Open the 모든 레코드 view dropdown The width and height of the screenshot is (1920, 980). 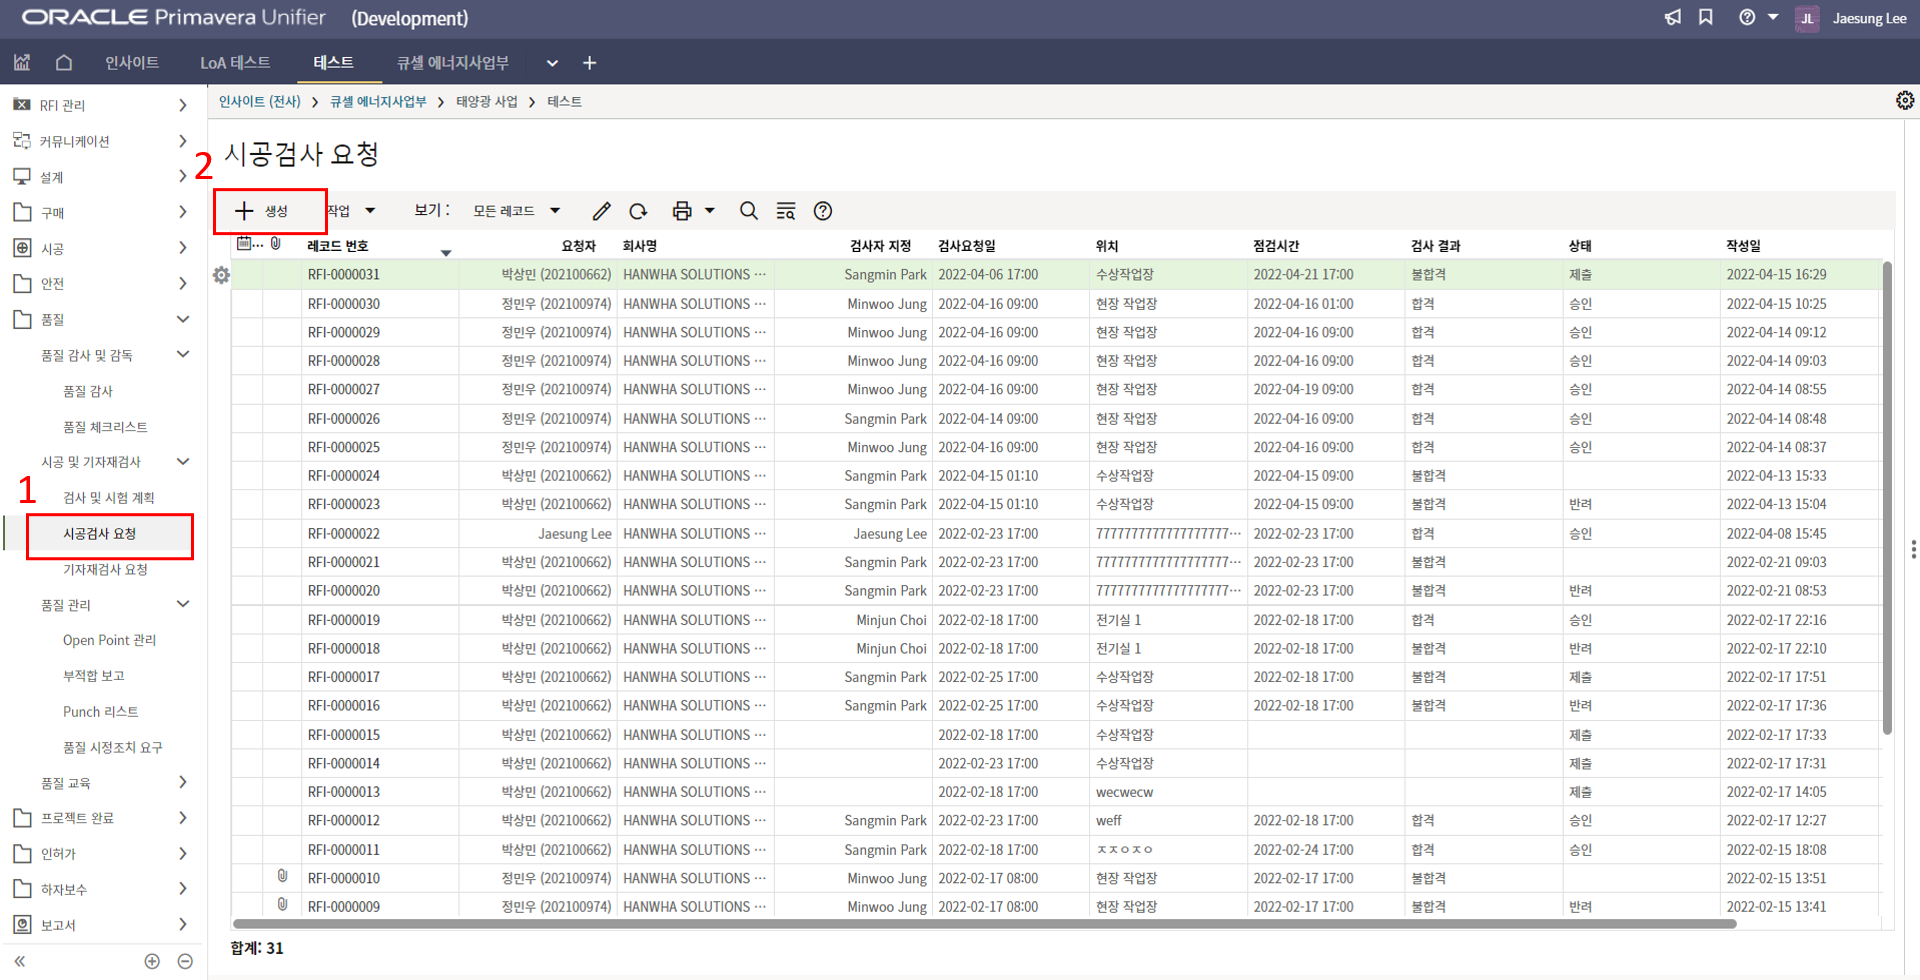point(516,211)
